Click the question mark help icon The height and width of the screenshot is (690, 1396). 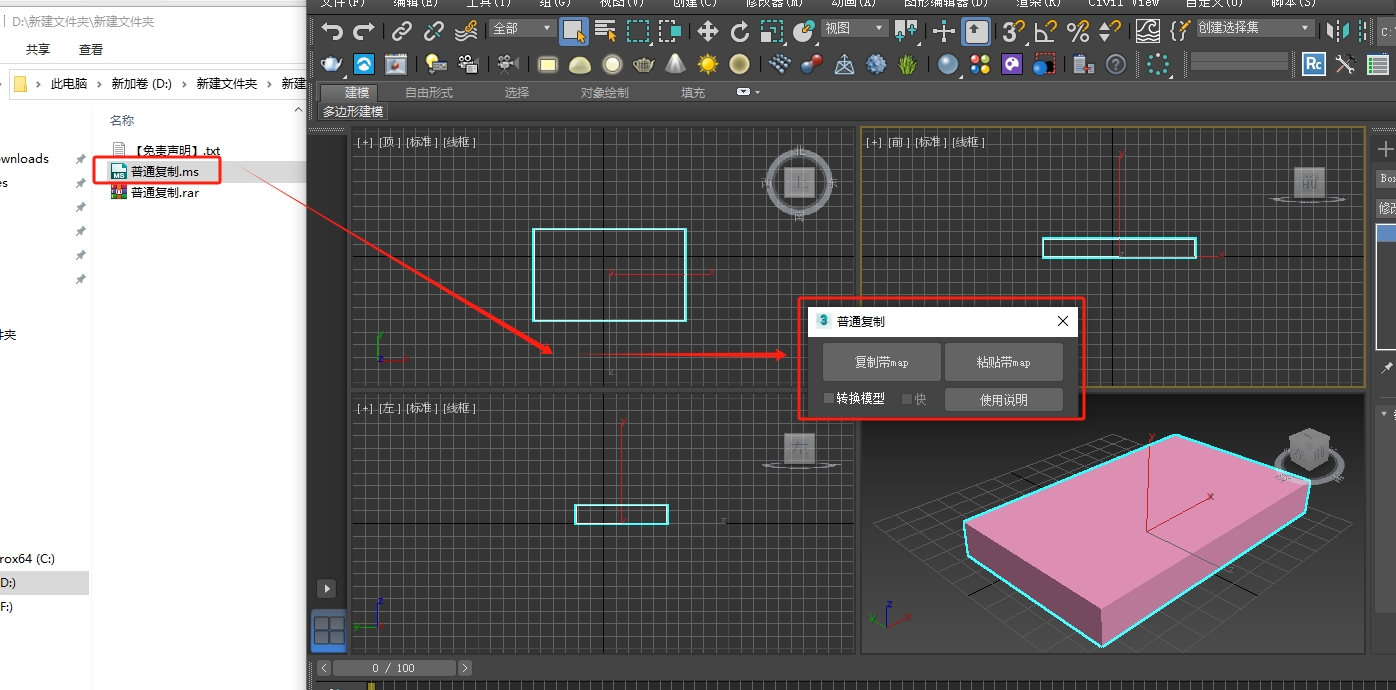pyautogui.click(x=1116, y=65)
